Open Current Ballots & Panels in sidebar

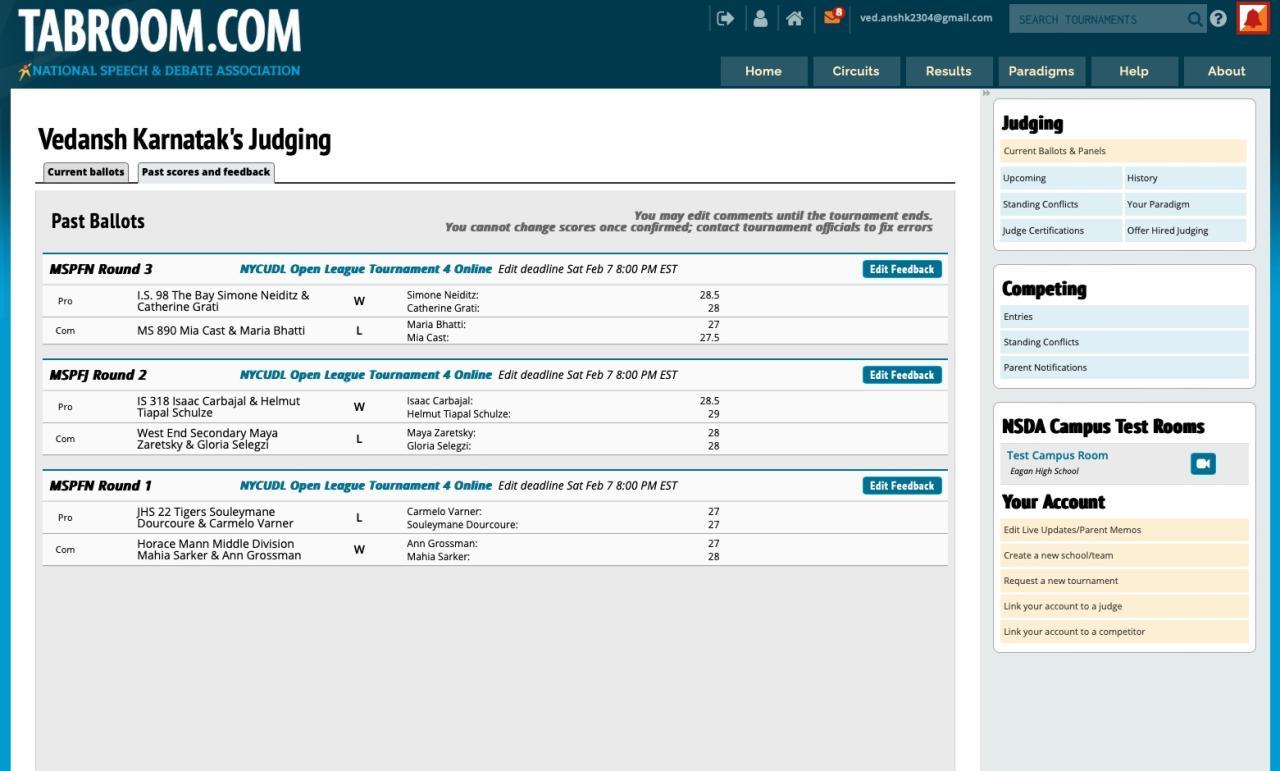(1123, 151)
